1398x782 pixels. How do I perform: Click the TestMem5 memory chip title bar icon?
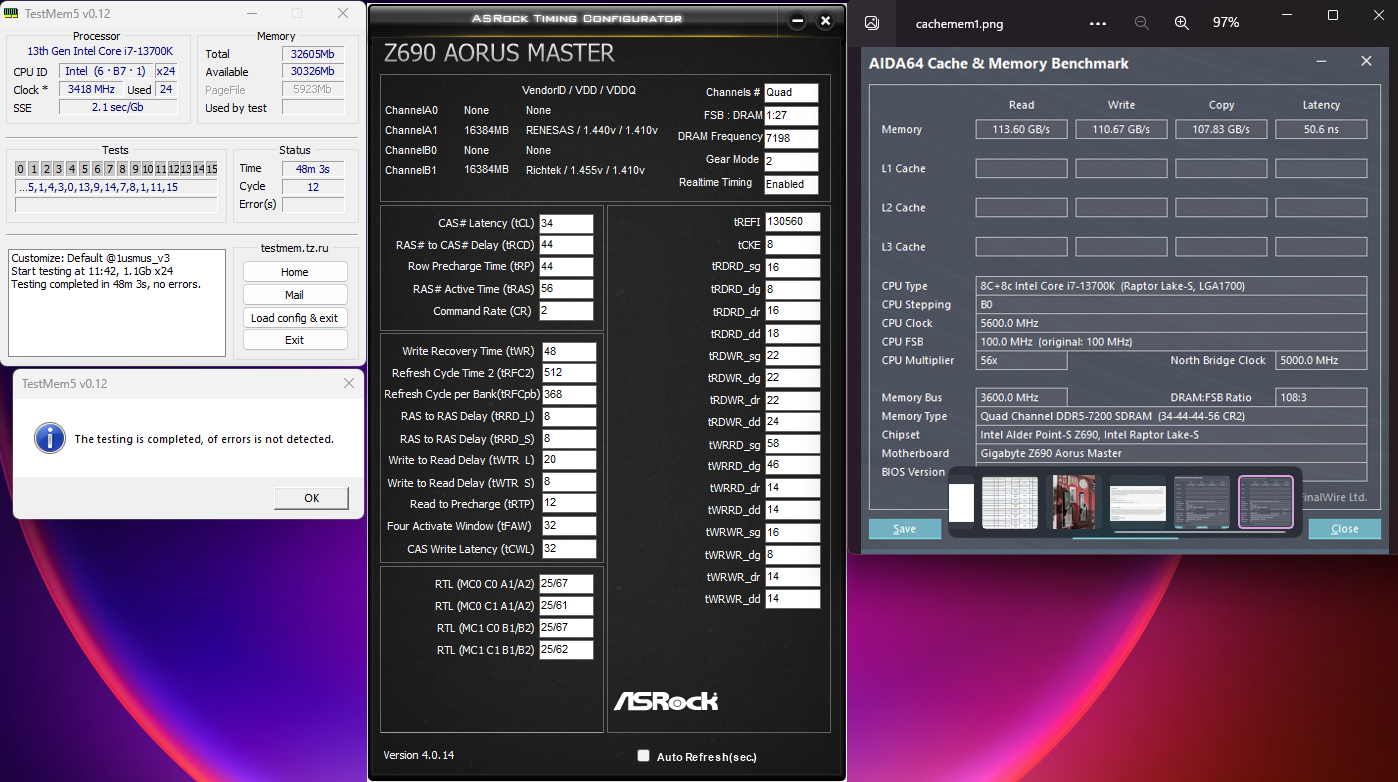pos(11,13)
